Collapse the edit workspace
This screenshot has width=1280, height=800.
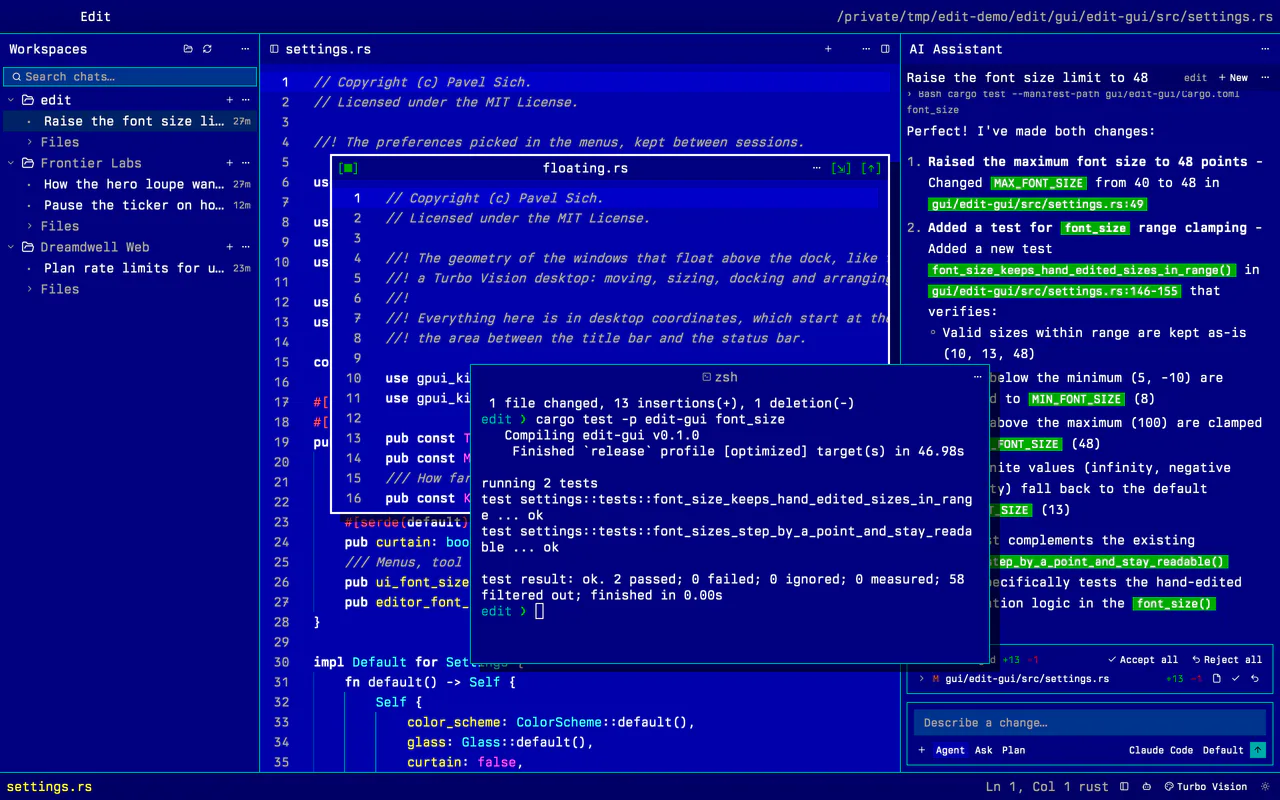tap(11, 100)
